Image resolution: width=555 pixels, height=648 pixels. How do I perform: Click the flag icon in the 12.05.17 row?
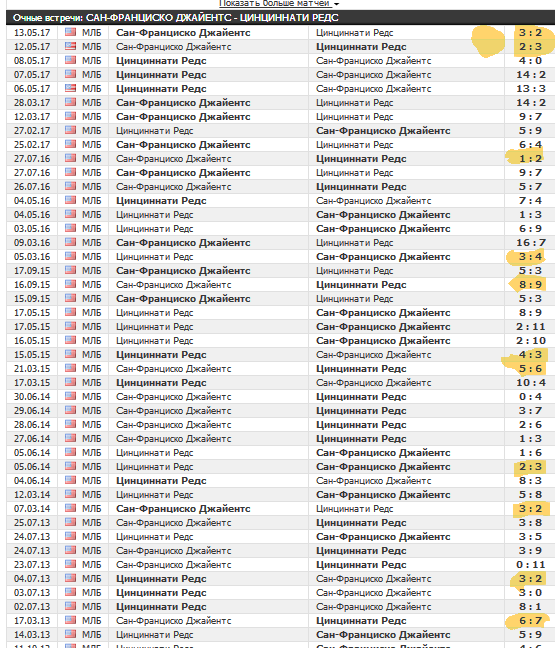pyautogui.click(x=71, y=46)
